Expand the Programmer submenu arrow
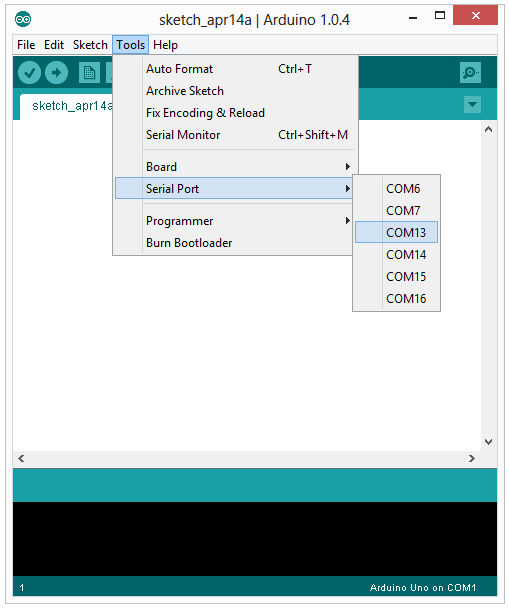509x610 pixels. (348, 221)
